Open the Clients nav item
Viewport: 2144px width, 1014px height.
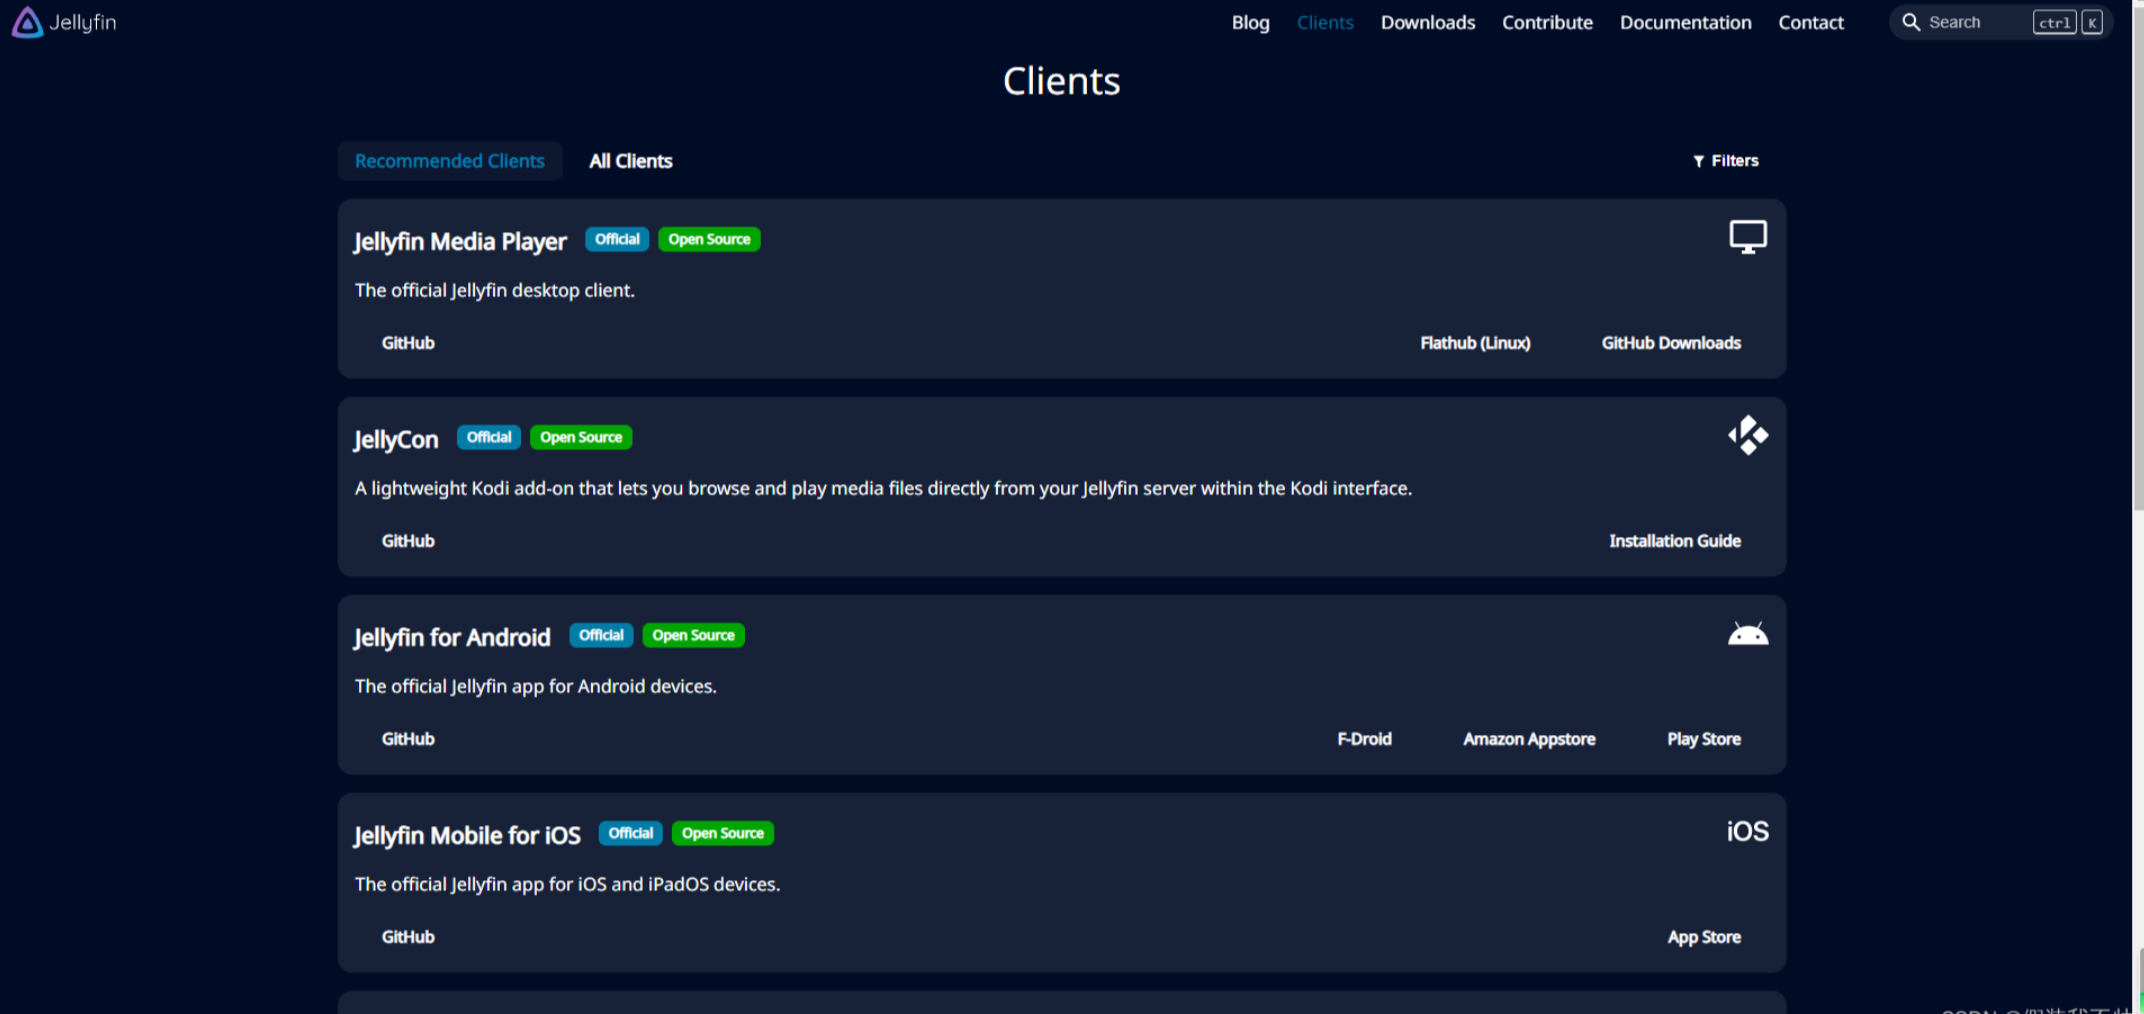tap(1324, 22)
